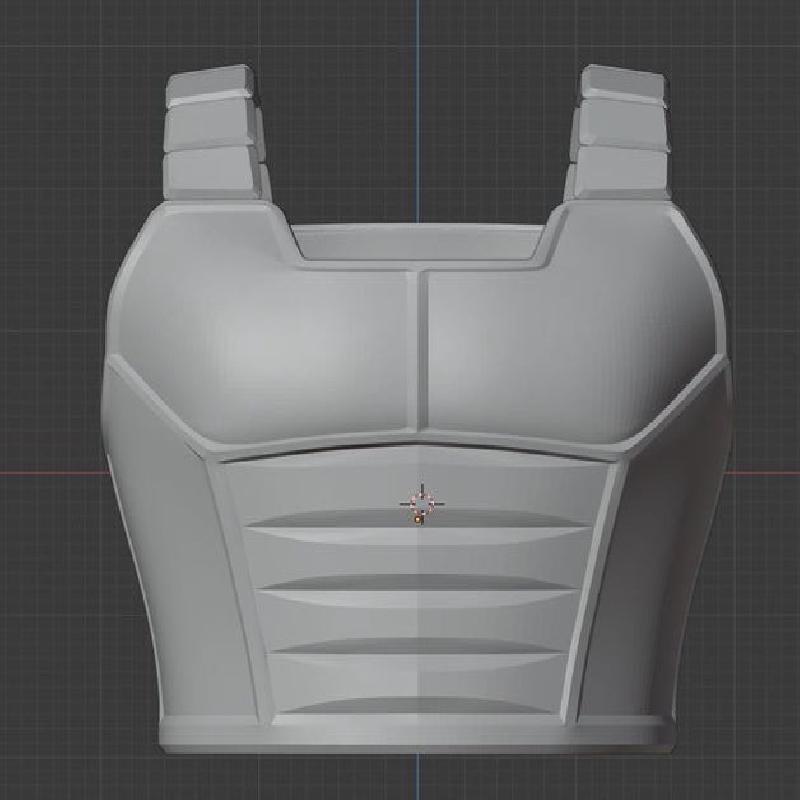Image resolution: width=800 pixels, height=800 pixels.
Task: Click the red axis line left of armor
Action: 50,473
